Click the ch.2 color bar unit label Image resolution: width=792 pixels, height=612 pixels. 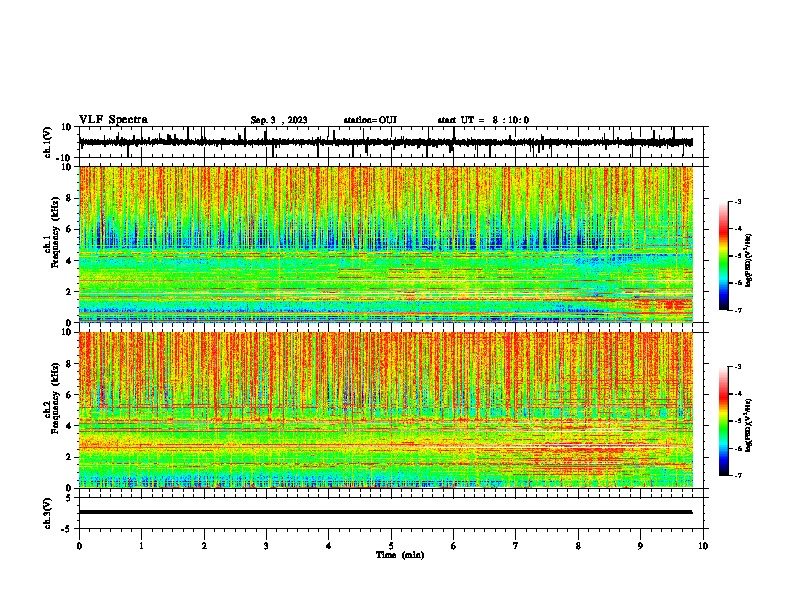coord(749,425)
